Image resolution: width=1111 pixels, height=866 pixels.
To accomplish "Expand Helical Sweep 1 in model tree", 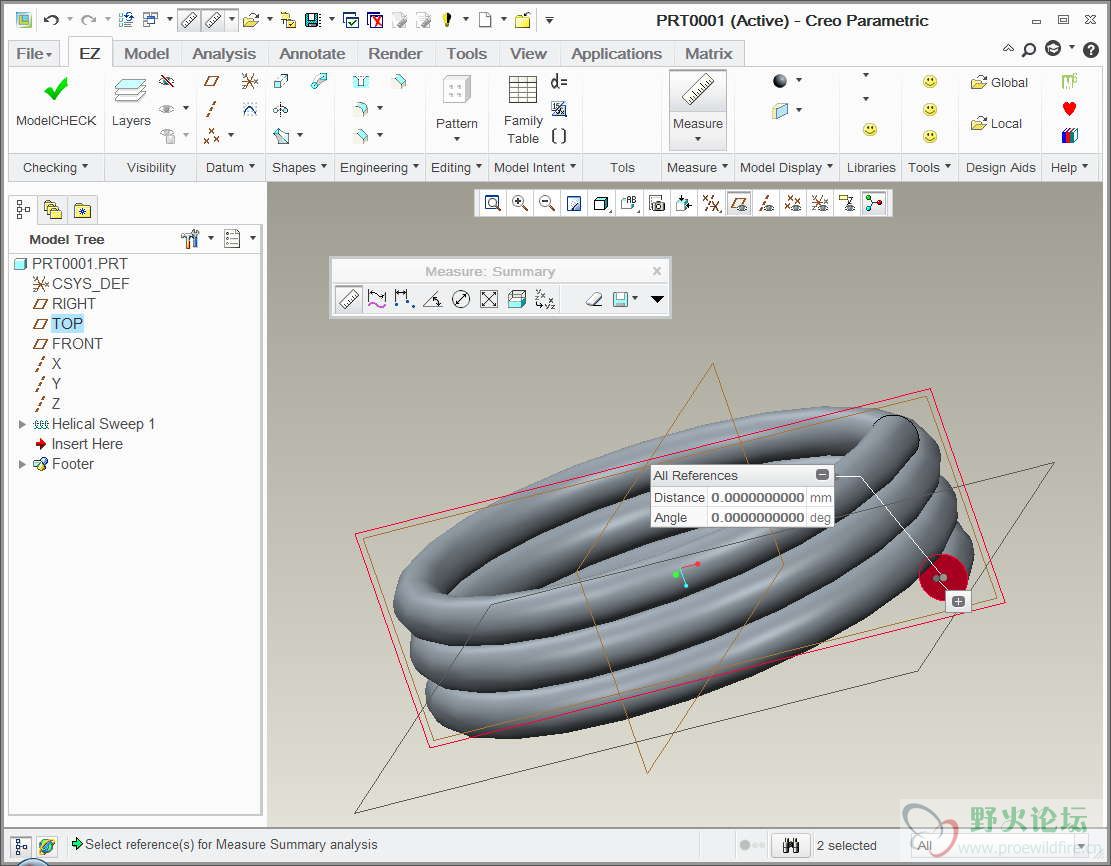I will [x=22, y=424].
